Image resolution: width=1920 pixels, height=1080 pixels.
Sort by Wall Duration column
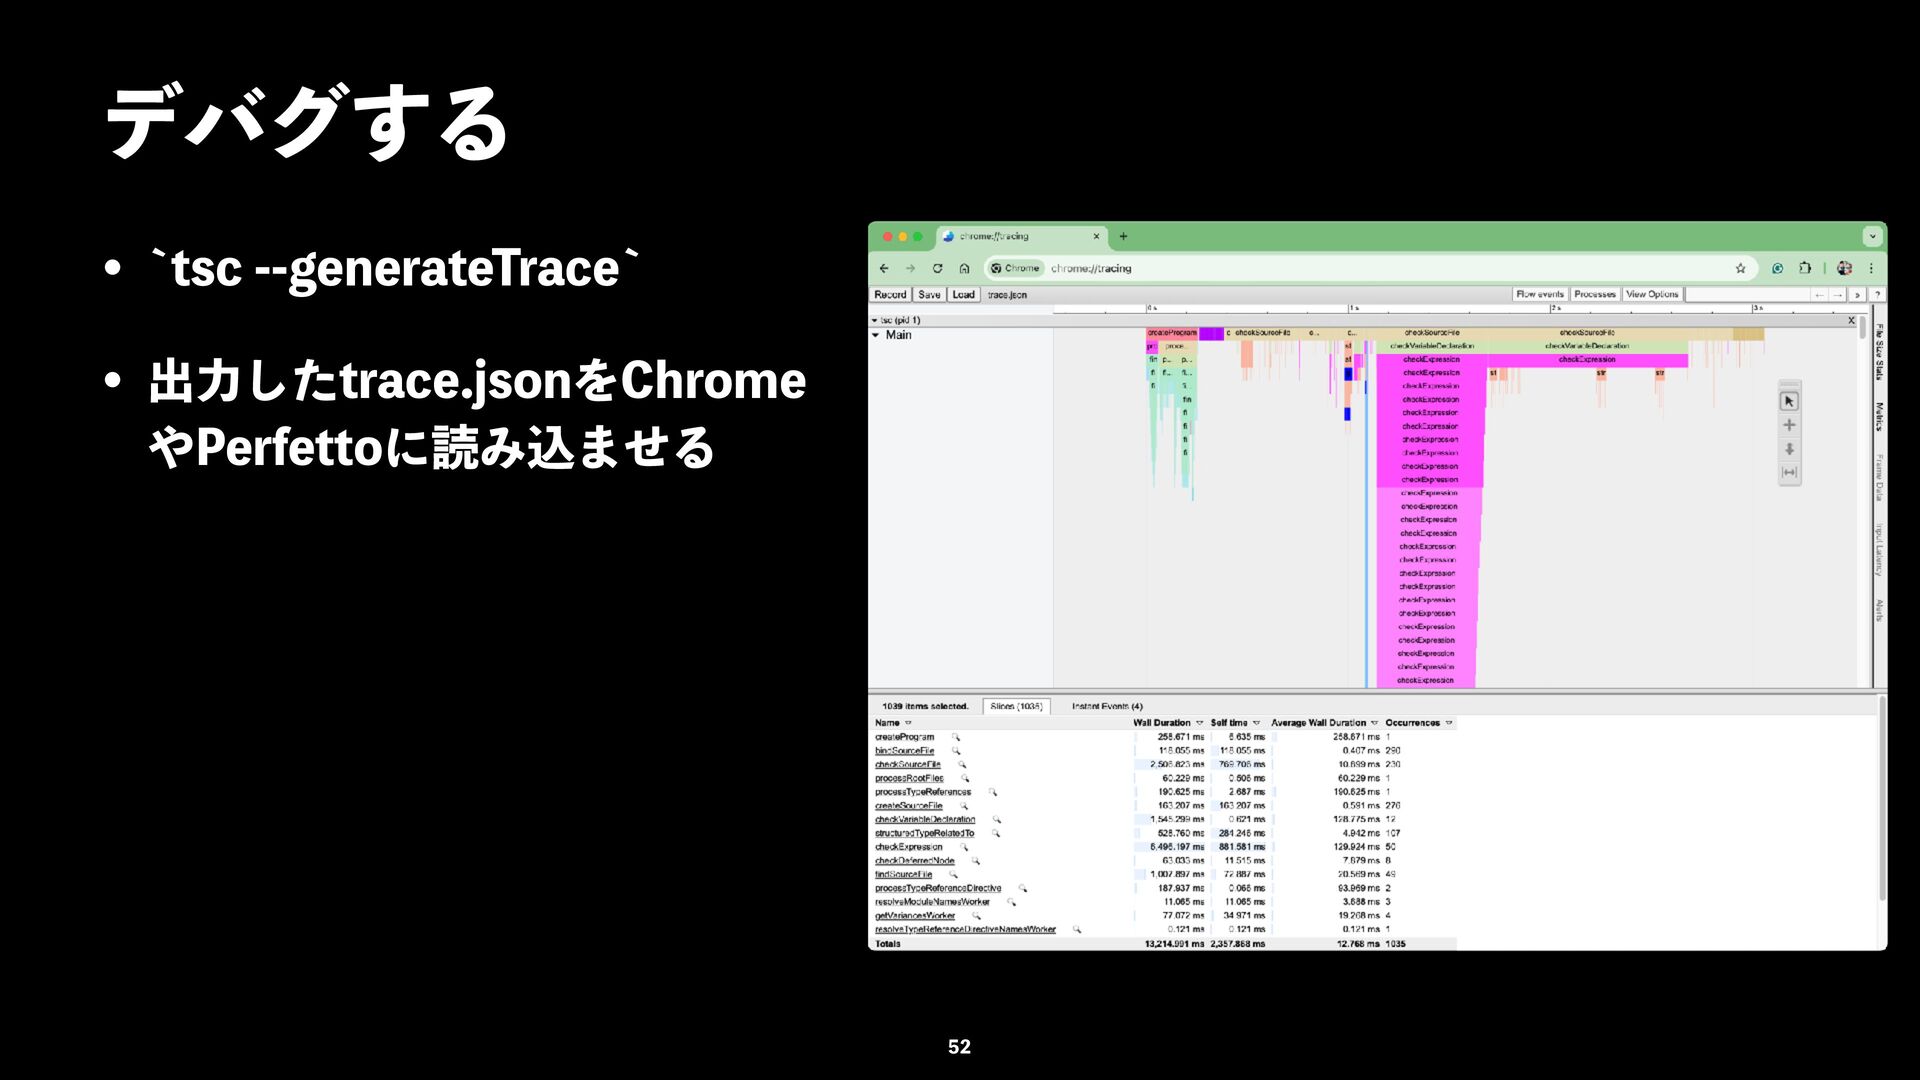1167,722
